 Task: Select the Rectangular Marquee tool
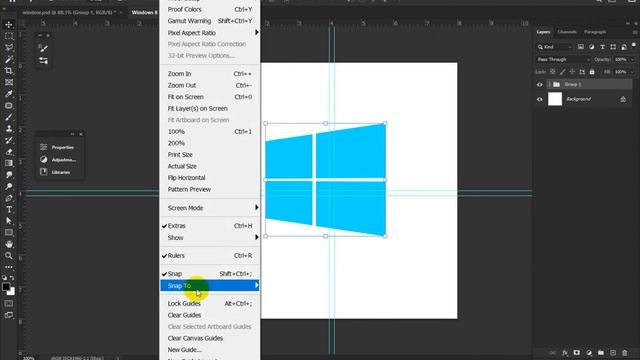tap(9, 36)
